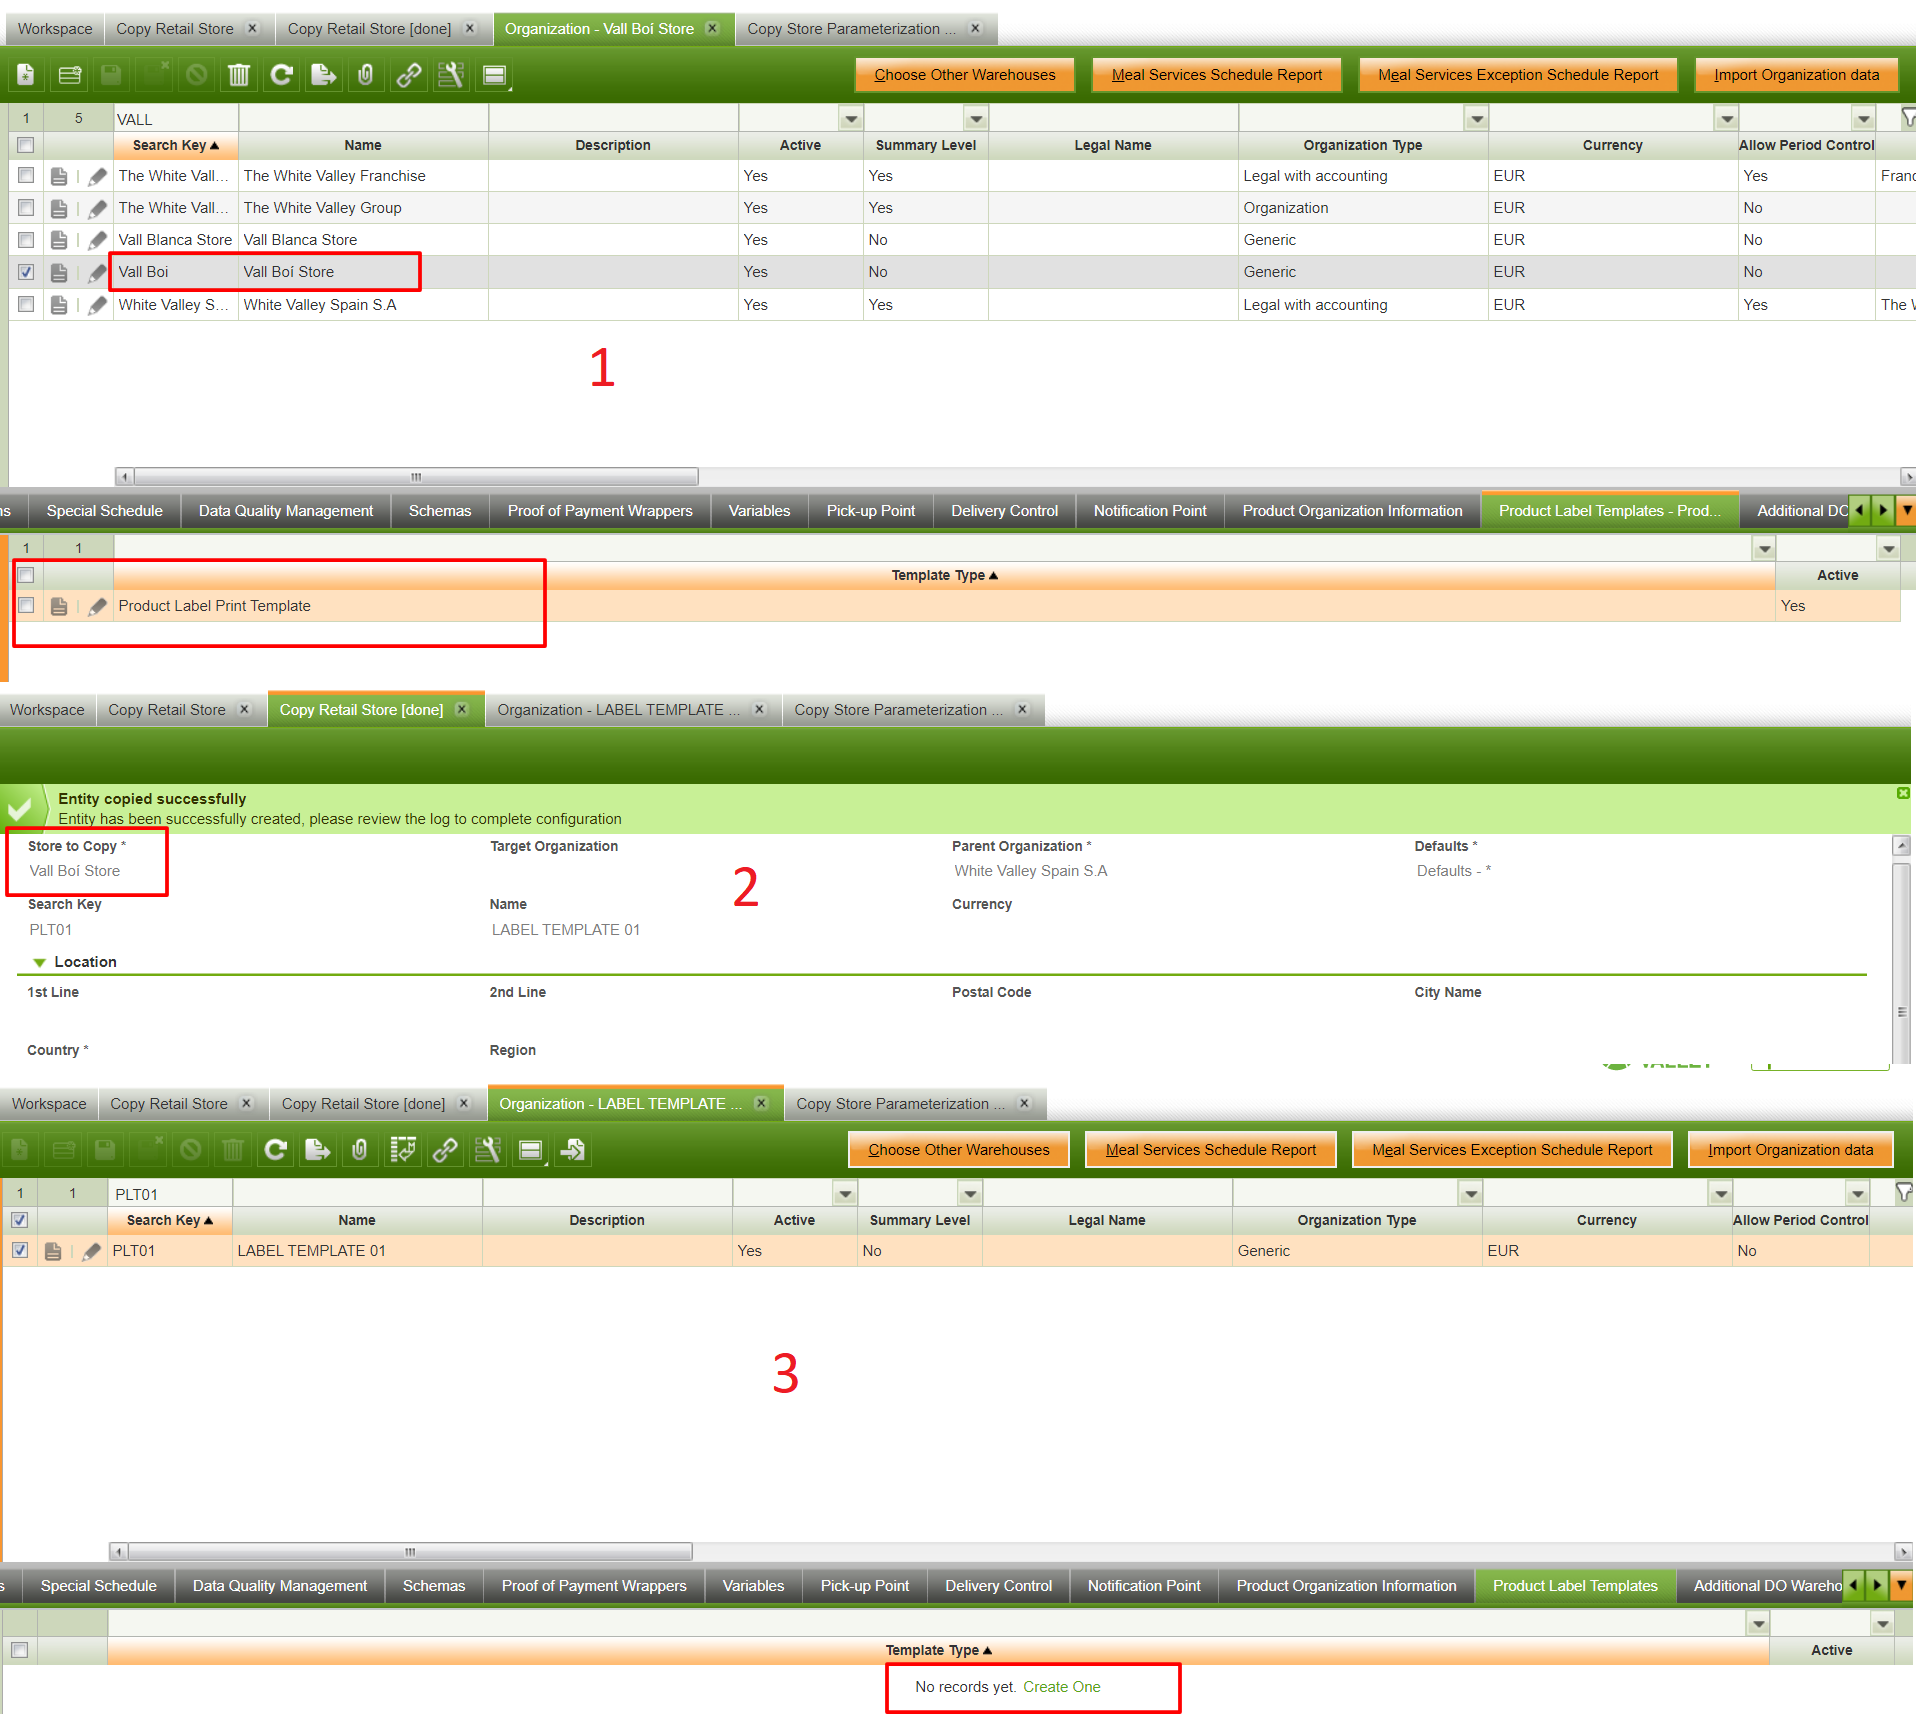Click Meal Services Schedule Report in LABEL TEMPLATE window
The image size is (1919, 1714).
pyautogui.click(x=1210, y=1150)
